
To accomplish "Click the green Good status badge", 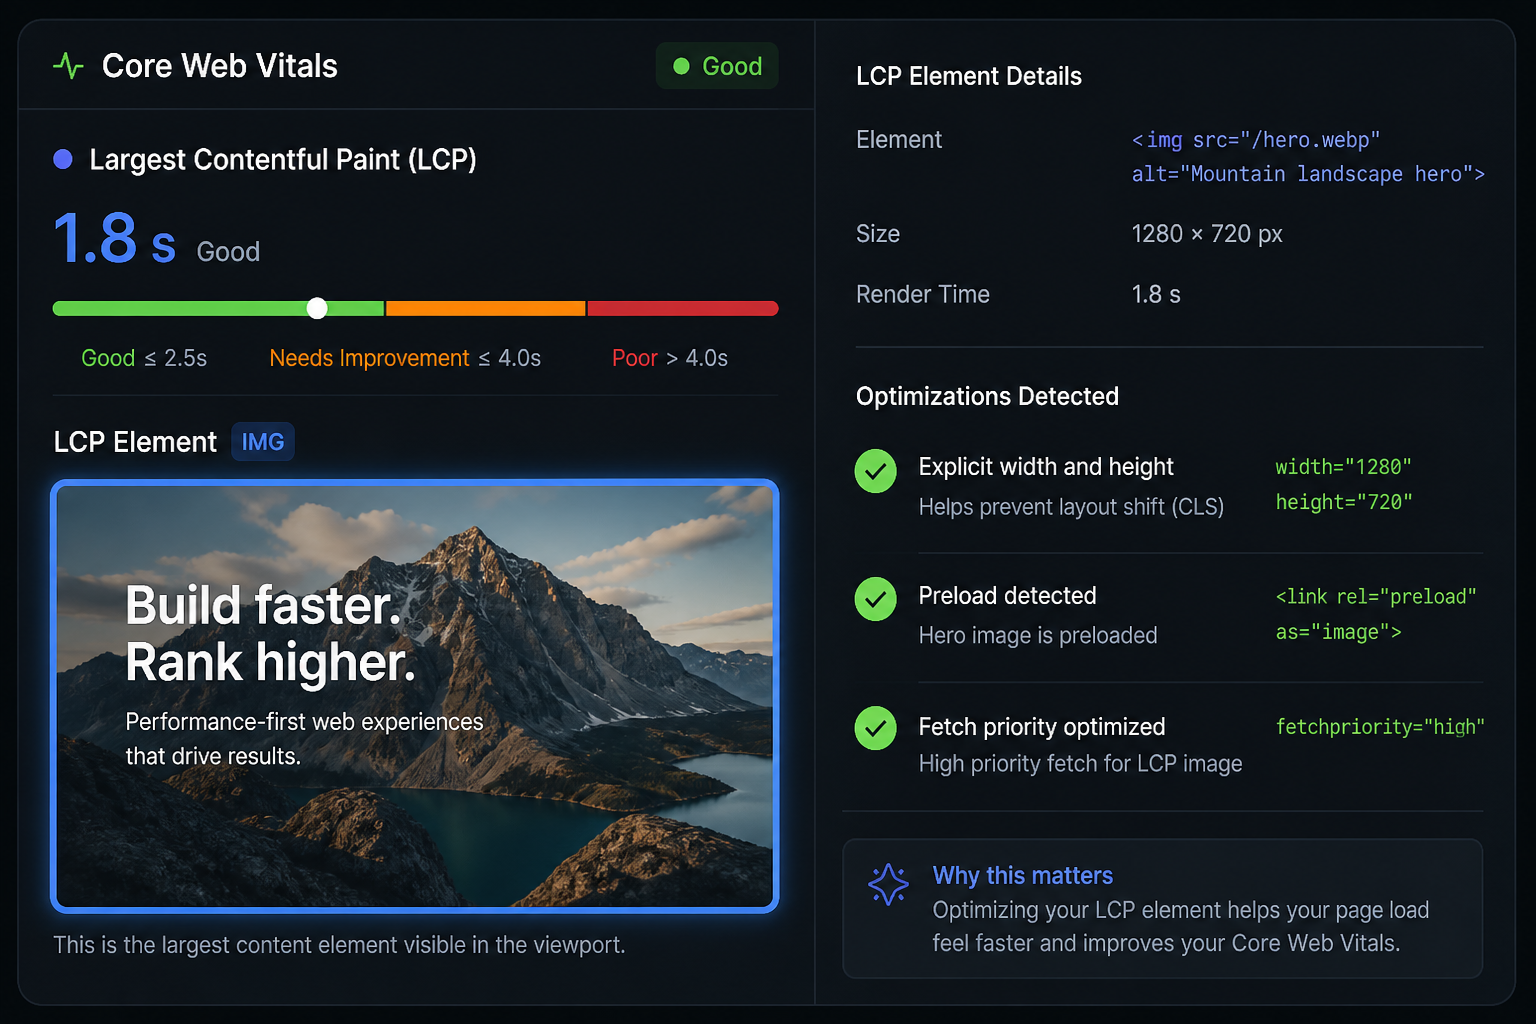I will (x=717, y=66).
